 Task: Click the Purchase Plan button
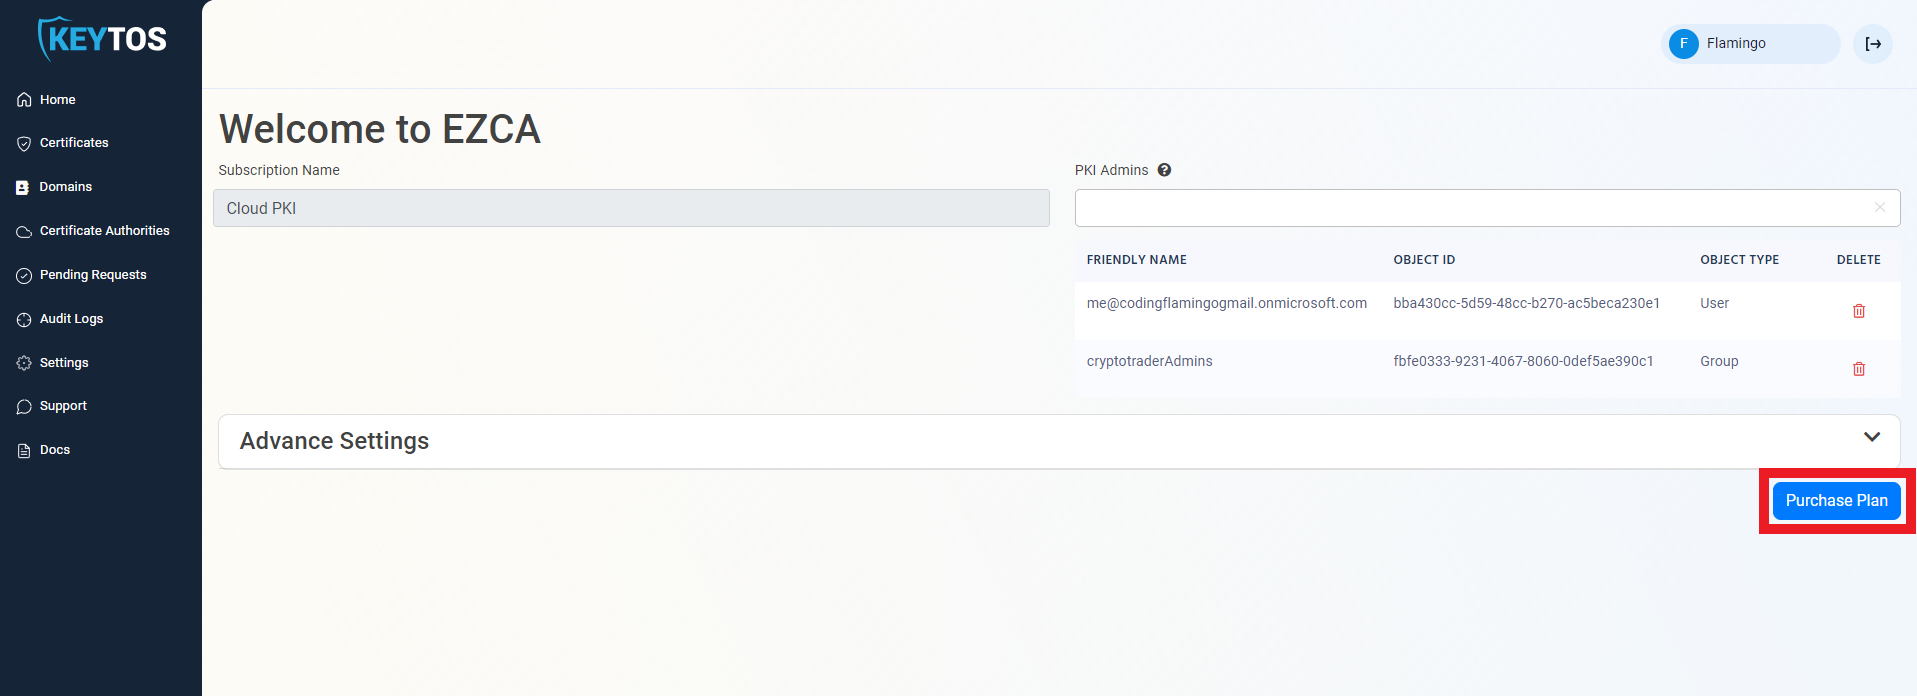coord(1836,501)
